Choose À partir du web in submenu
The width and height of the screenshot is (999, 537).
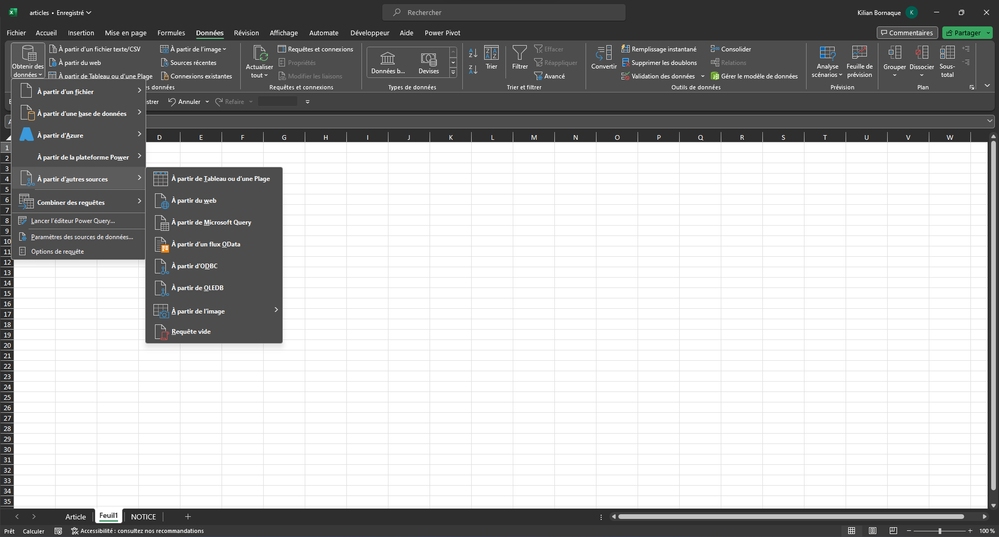(x=214, y=200)
